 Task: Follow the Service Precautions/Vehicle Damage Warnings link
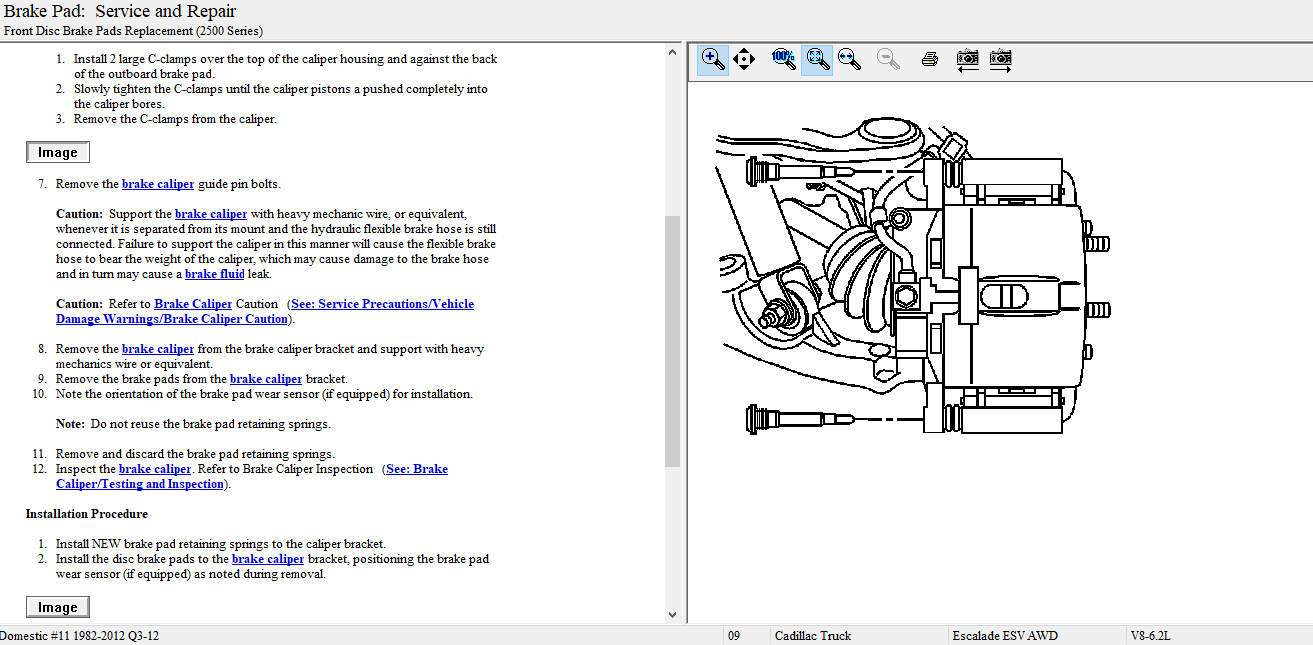[x=382, y=304]
